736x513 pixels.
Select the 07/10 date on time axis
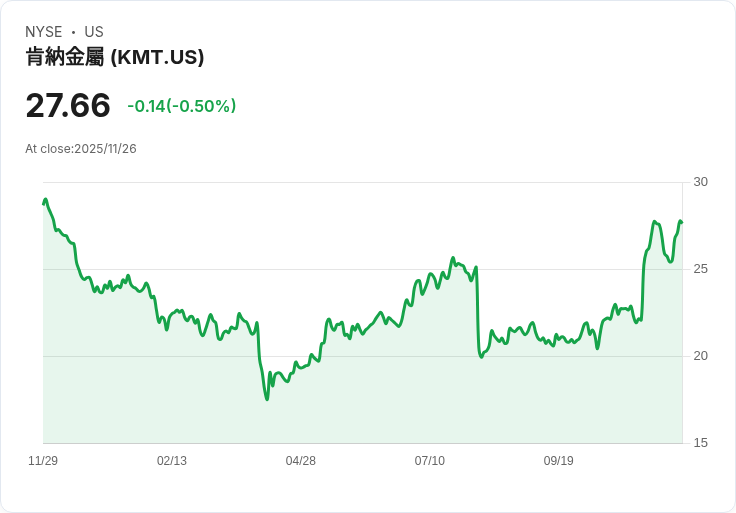[430, 461]
